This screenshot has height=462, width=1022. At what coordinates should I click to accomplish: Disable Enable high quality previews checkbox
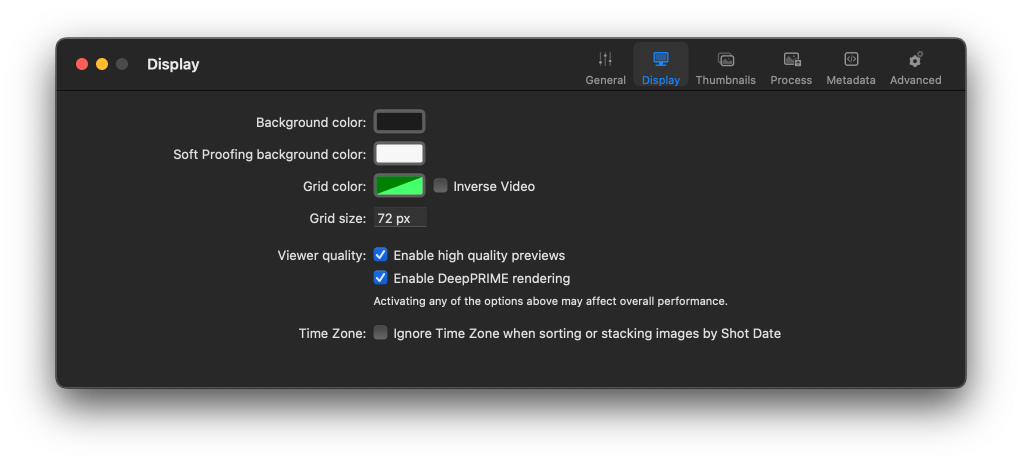point(381,255)
